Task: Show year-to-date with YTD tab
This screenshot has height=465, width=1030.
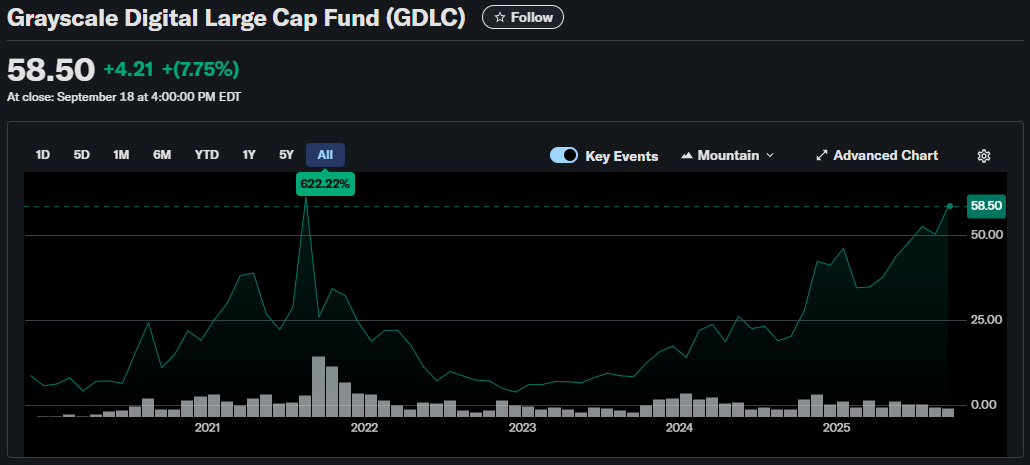Action: 207,155
